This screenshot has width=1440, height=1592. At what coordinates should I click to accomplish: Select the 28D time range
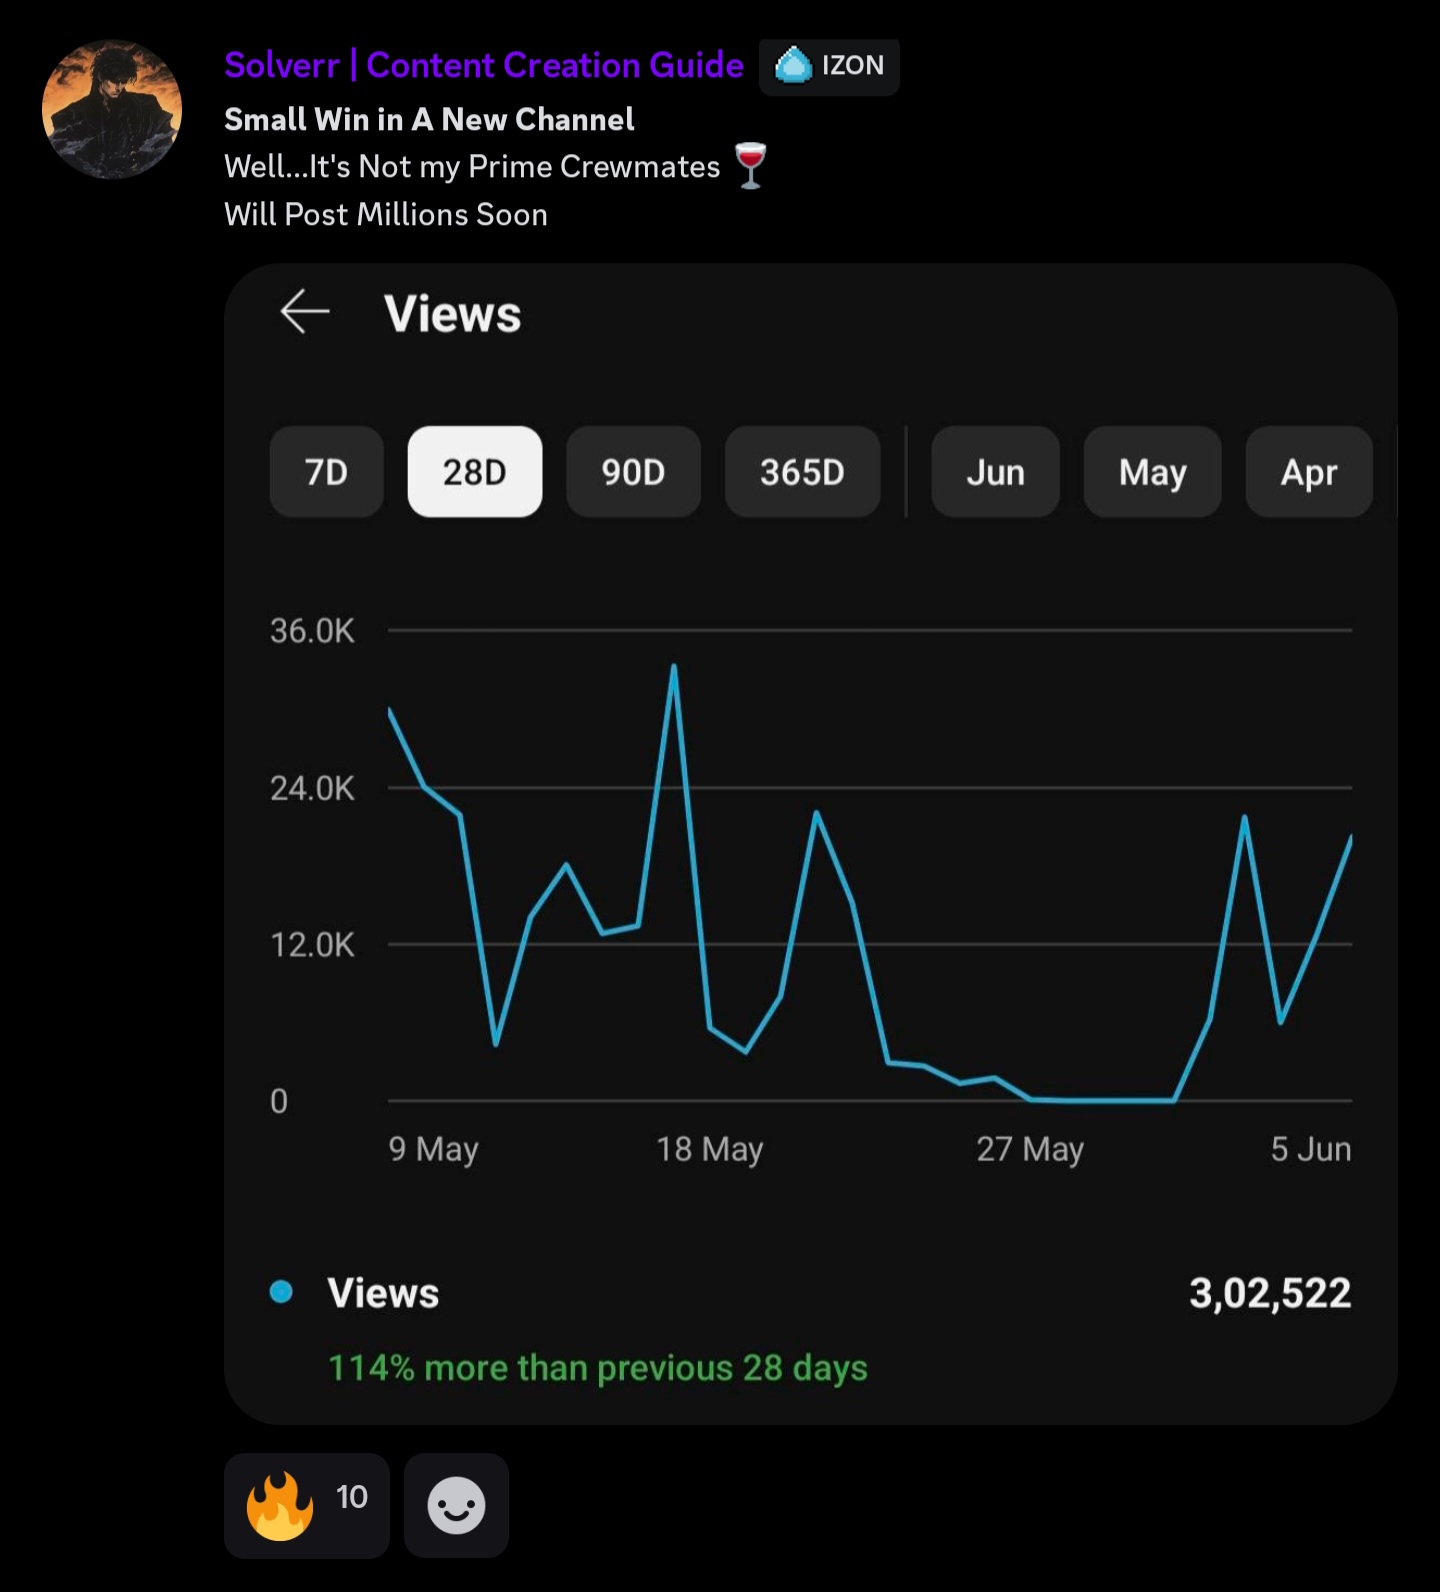475,472
